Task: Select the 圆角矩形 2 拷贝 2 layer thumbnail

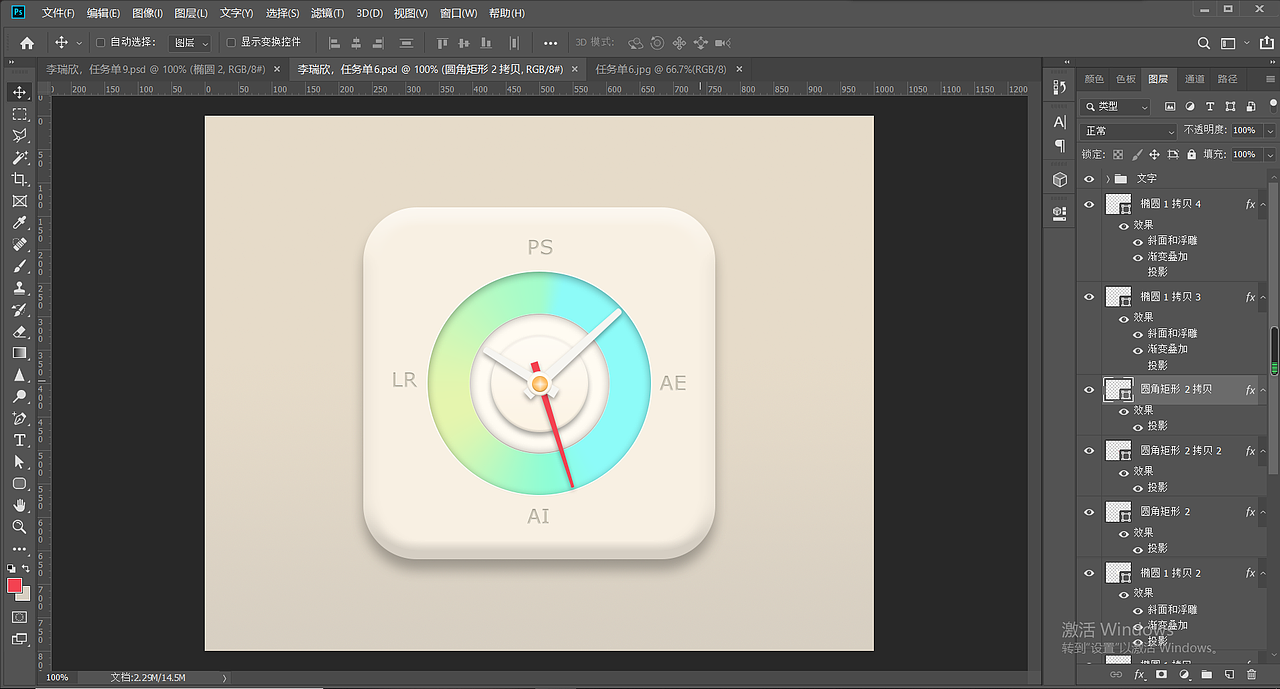Action: pyautogui.click(x=1118, y=451)
